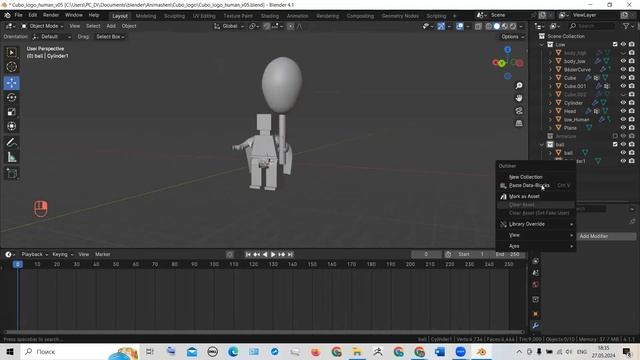The width and height of the screenshot is (640, 360).
Task: Open the World properties red globe tab
Action: [x=536, y=284]
